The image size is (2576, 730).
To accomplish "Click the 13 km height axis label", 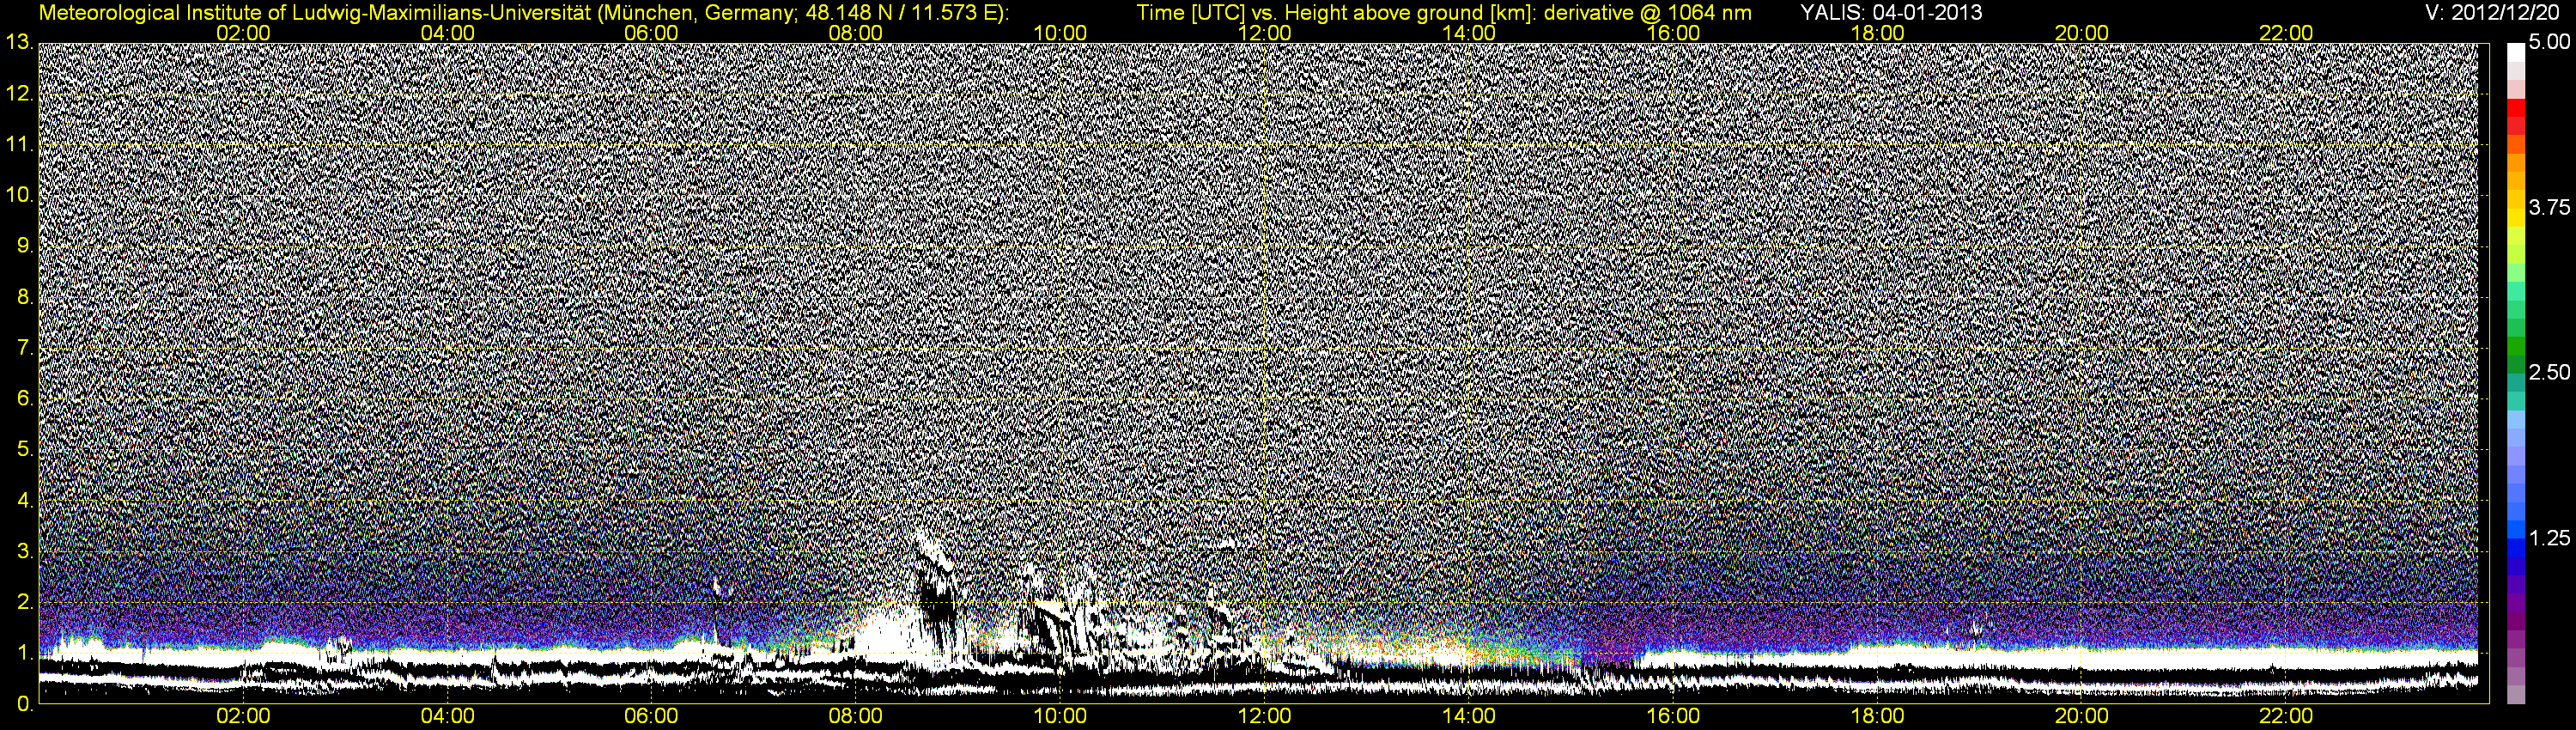I will pos(19,42).
